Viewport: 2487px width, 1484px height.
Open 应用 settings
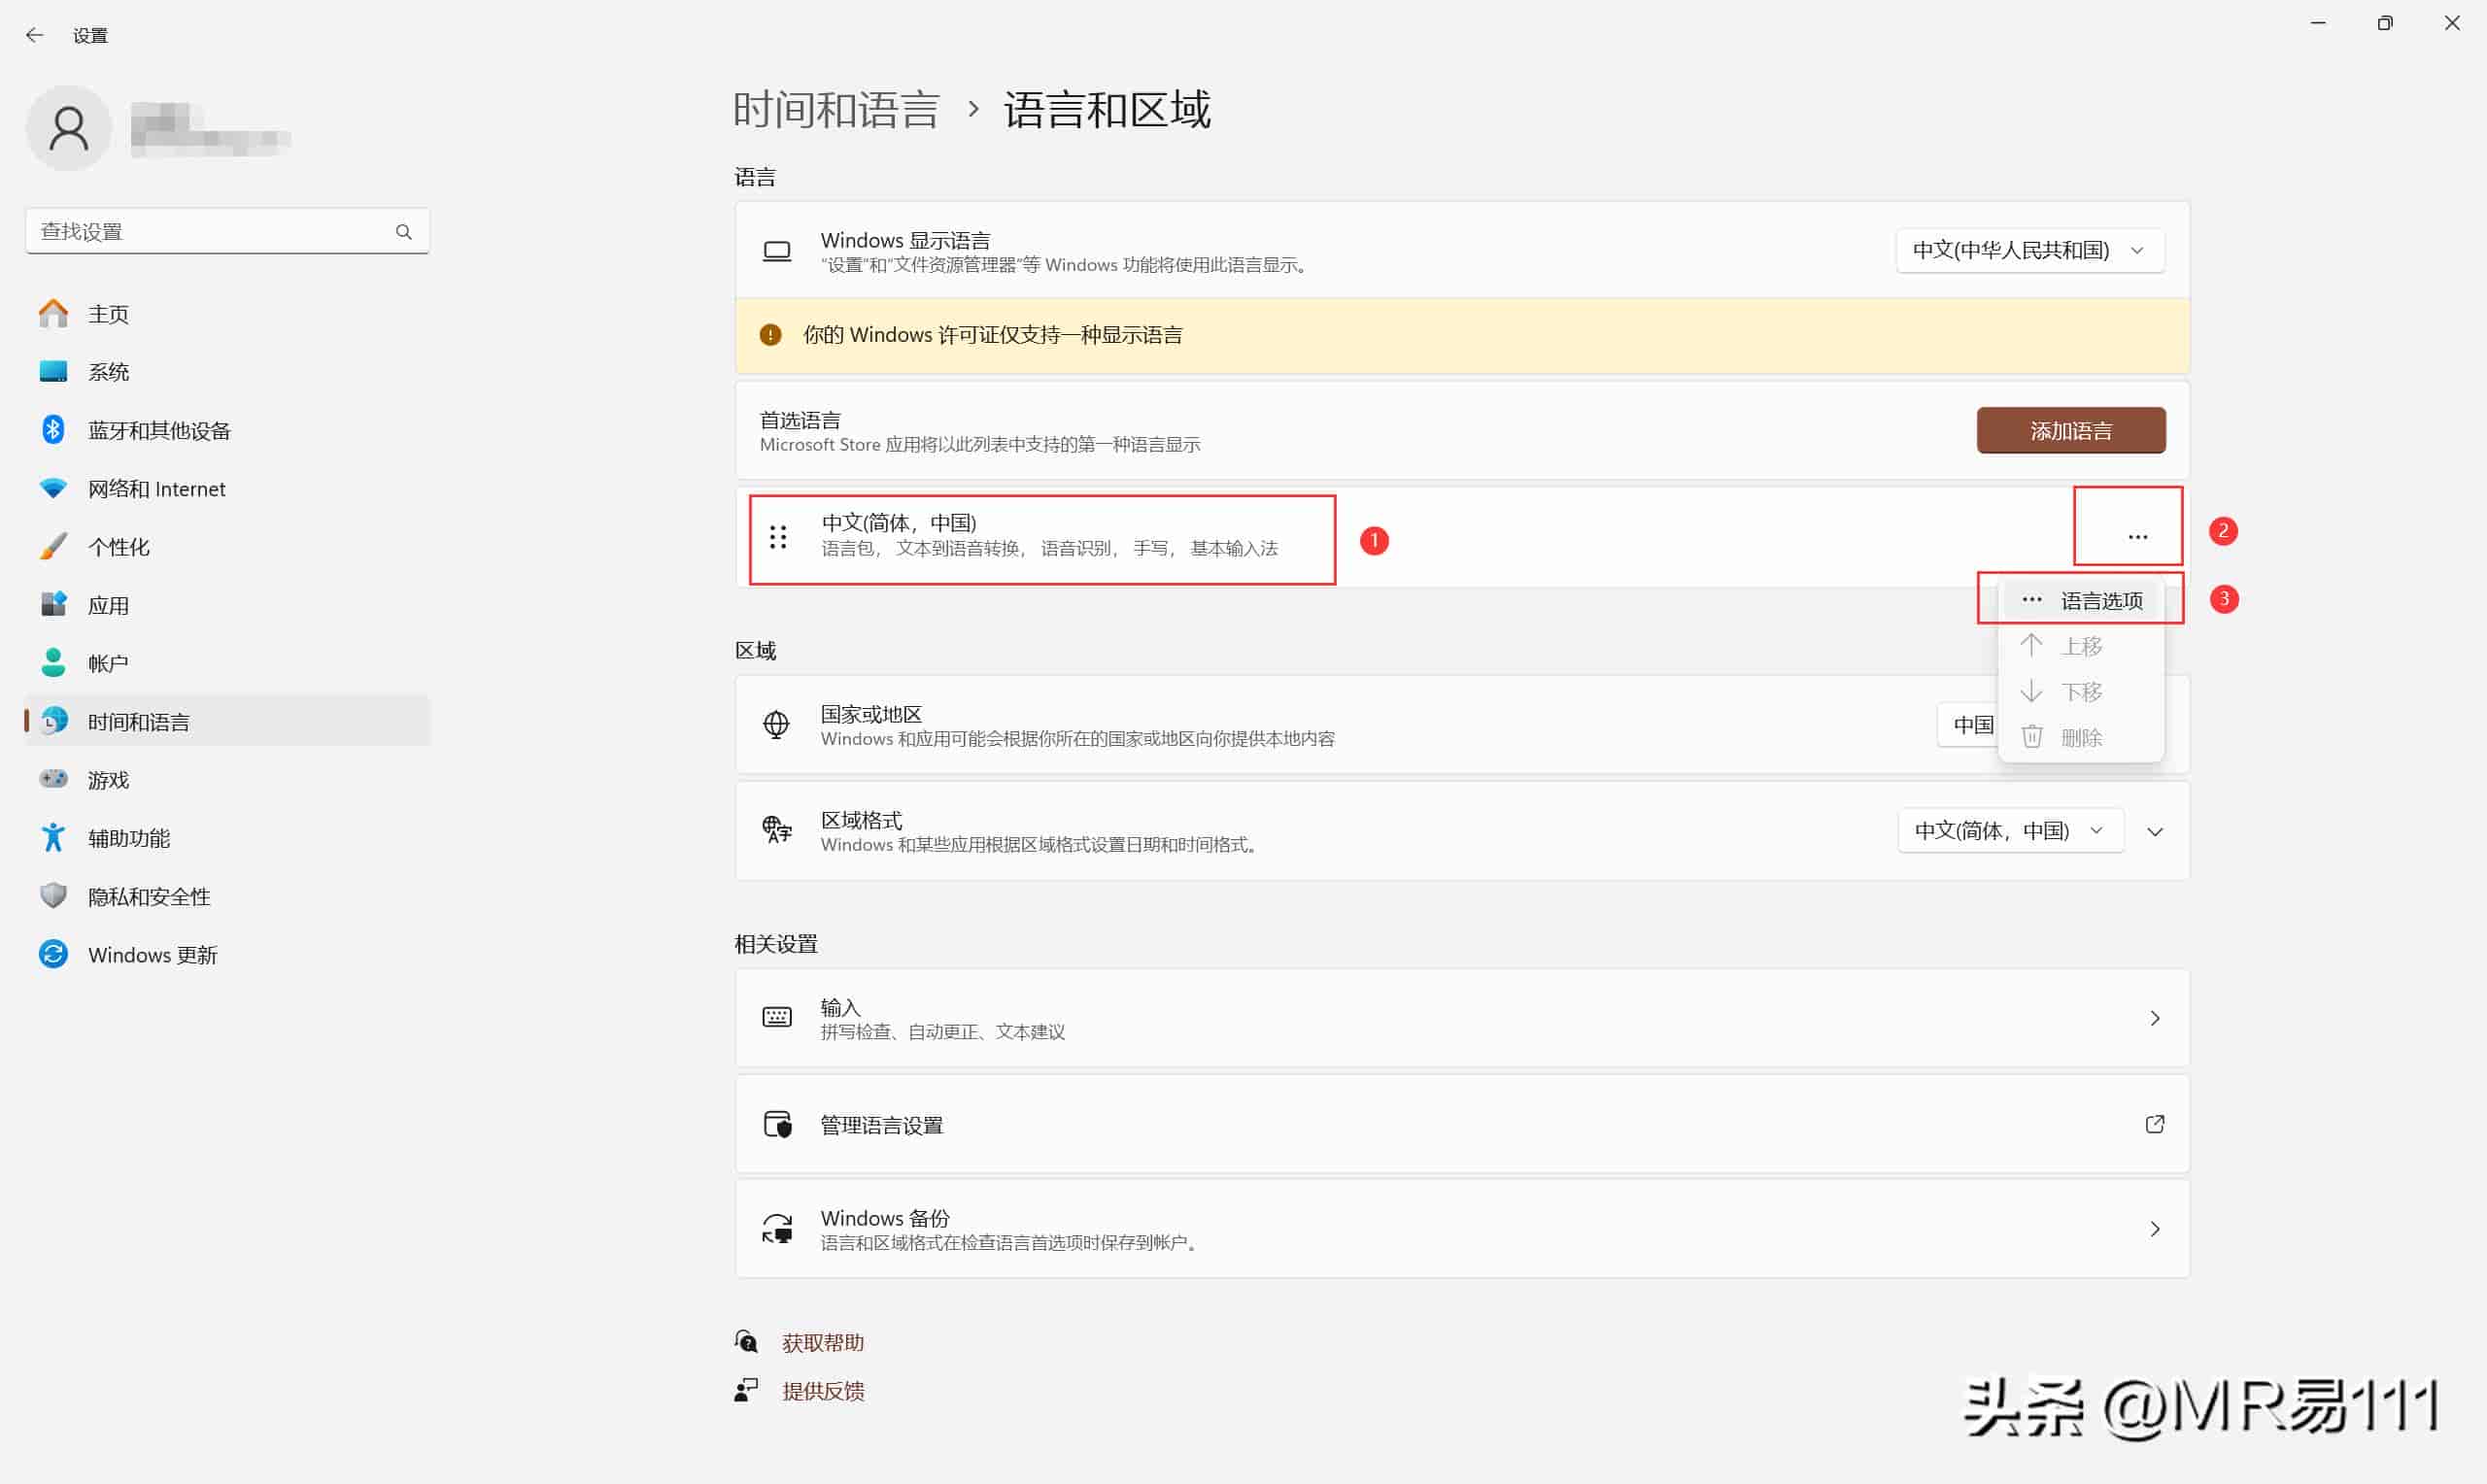(227, 605)
